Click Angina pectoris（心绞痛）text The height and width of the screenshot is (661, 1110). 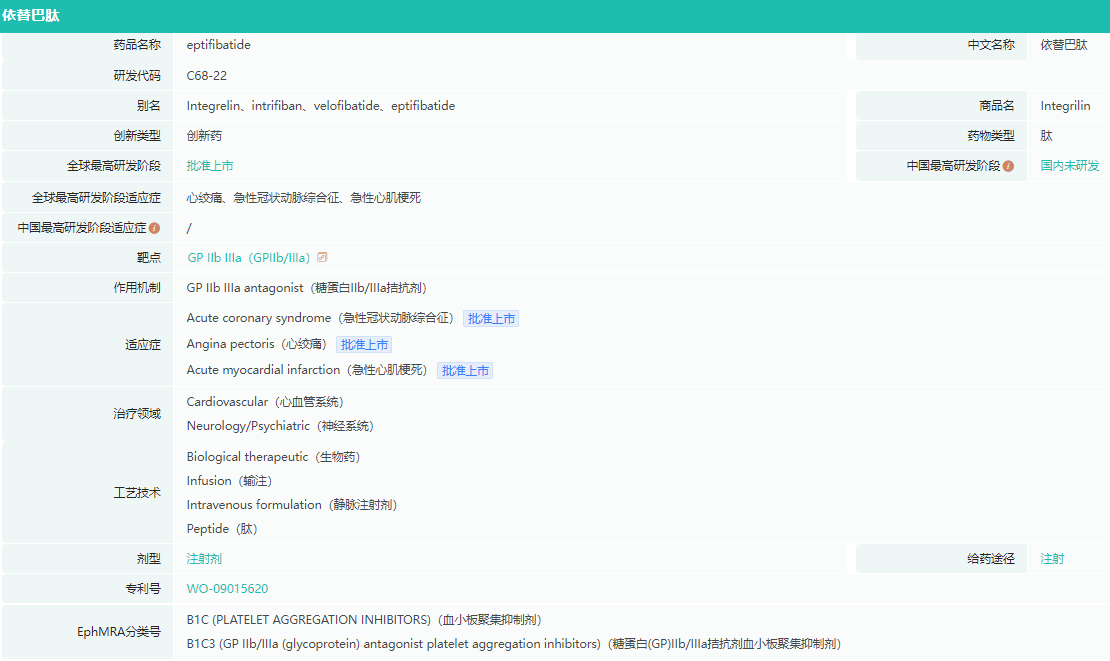coord(256,344)
